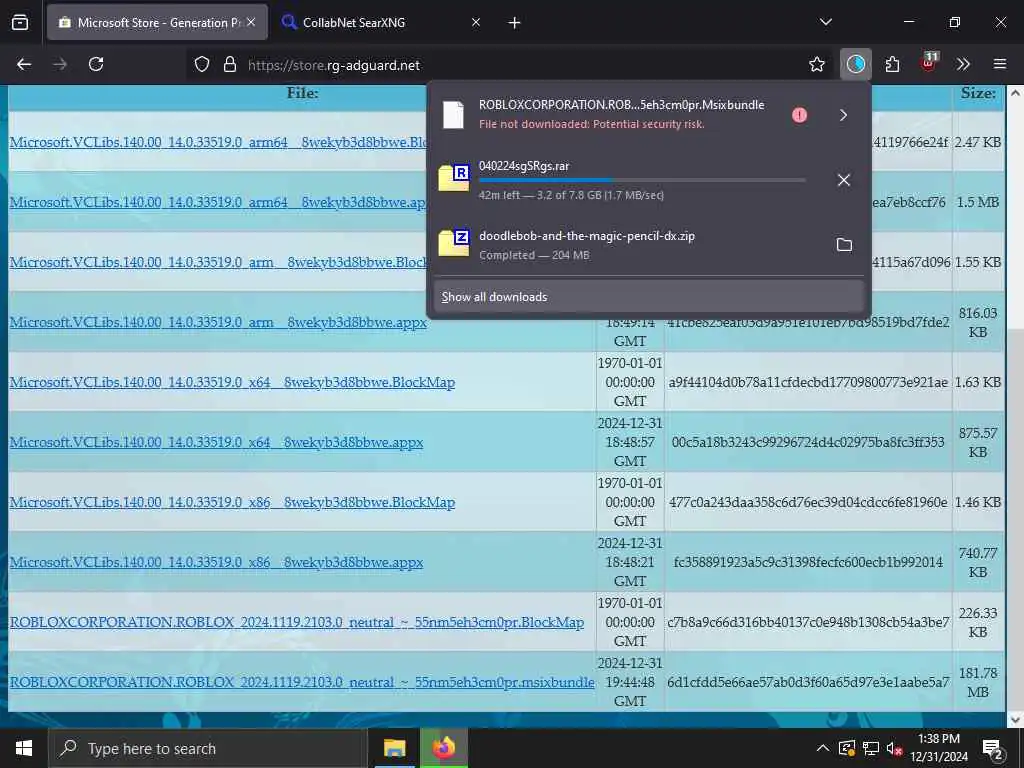
Task: Open Firefox View icon in tab bar
Action: 20,23
